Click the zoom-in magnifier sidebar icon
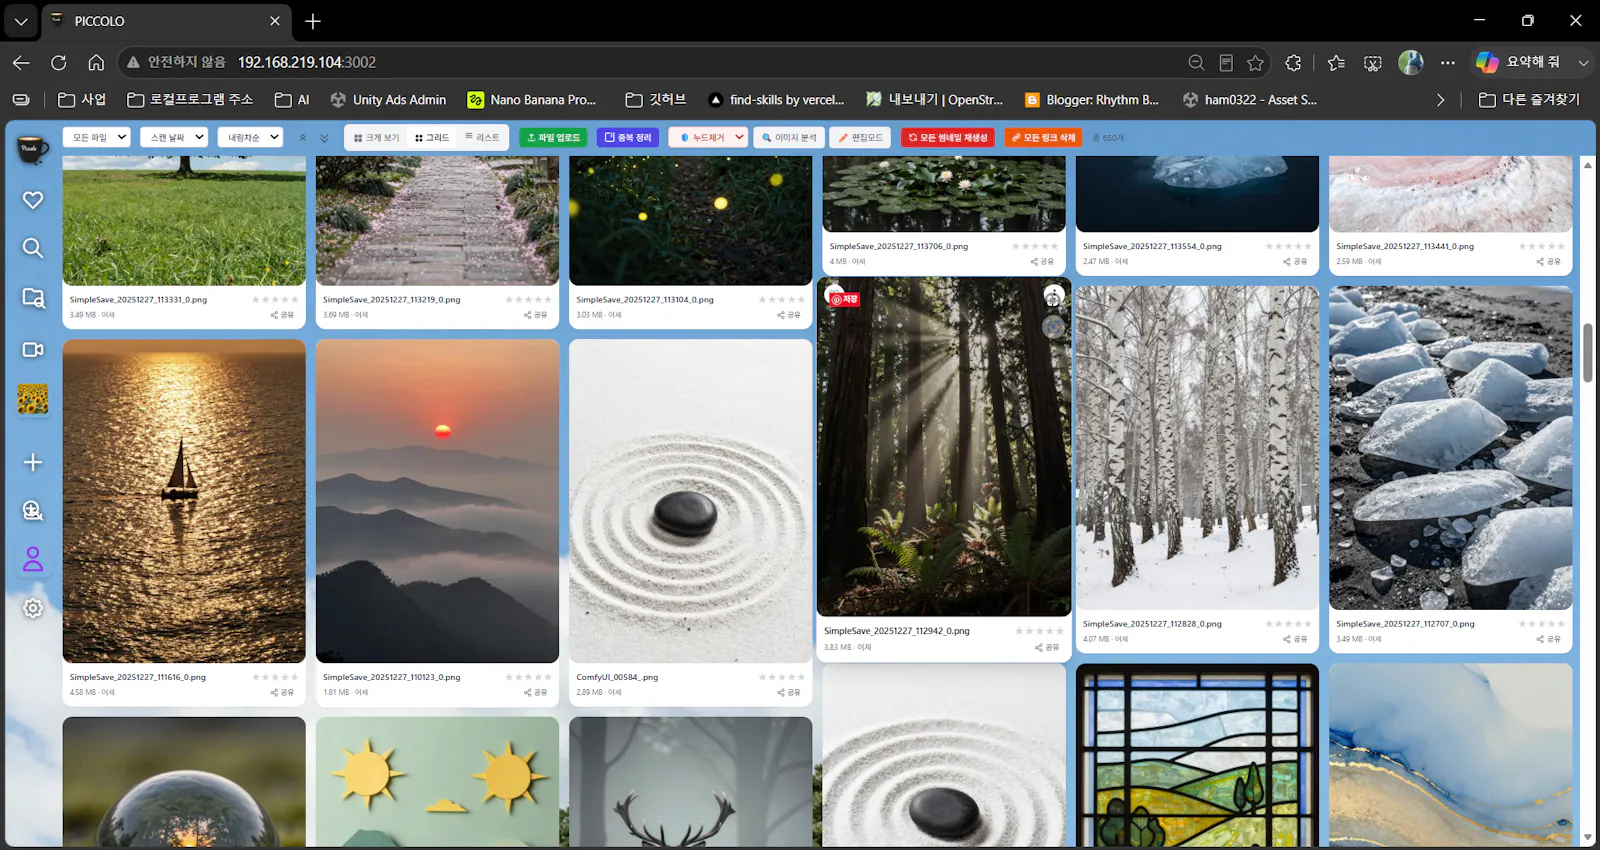 [33, 510]
